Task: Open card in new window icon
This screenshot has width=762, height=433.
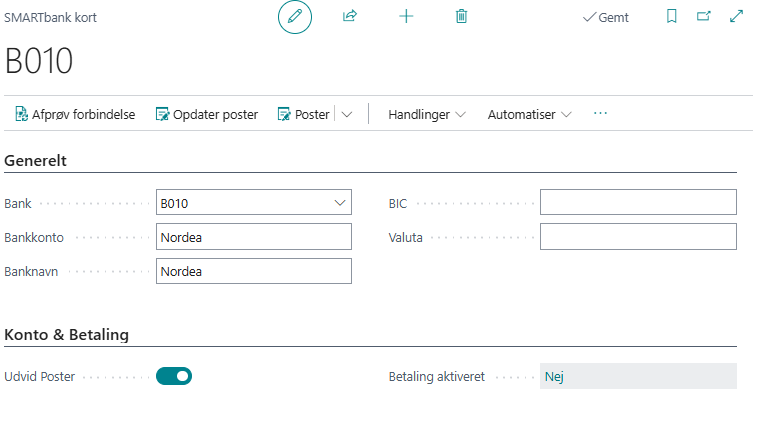Action: 703,17
